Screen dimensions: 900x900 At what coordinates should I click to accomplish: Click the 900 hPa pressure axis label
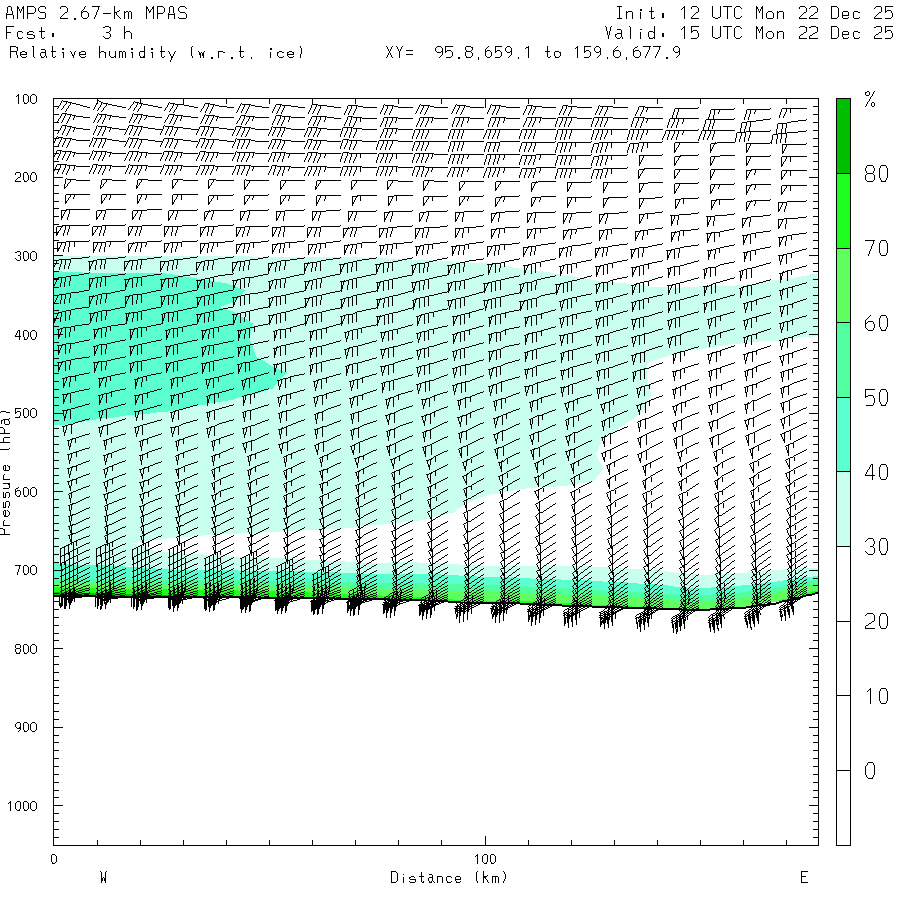point(26,727)
